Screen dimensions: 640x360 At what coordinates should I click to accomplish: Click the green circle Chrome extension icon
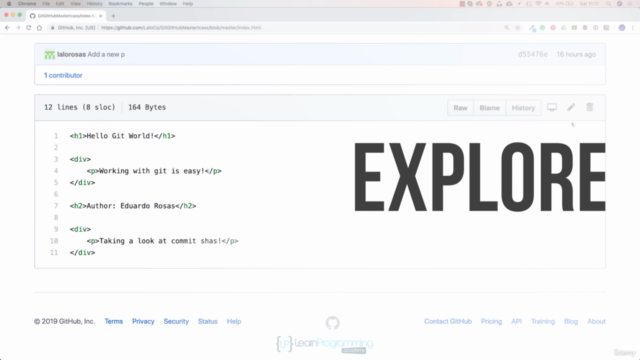[542, 28]
